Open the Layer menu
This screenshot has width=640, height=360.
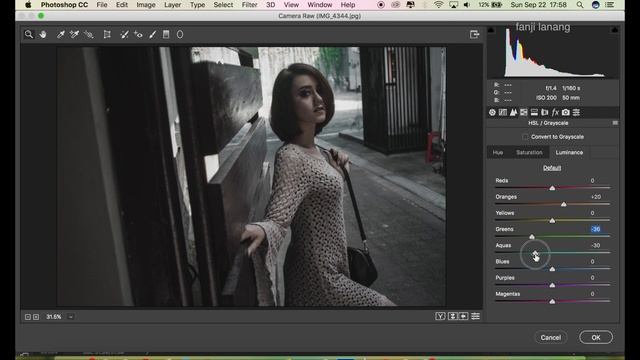(173, 5)
